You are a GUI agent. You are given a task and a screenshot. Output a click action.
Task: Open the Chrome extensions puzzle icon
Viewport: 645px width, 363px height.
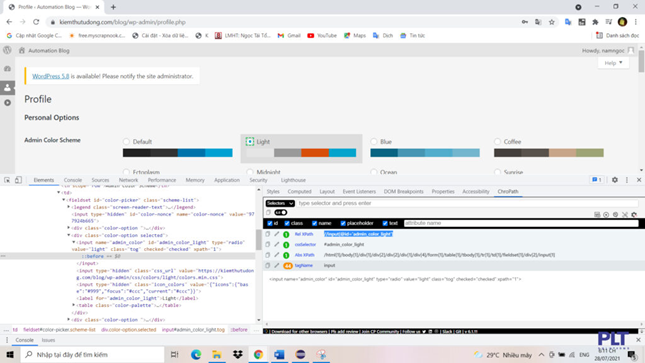[x=595, y=22]
